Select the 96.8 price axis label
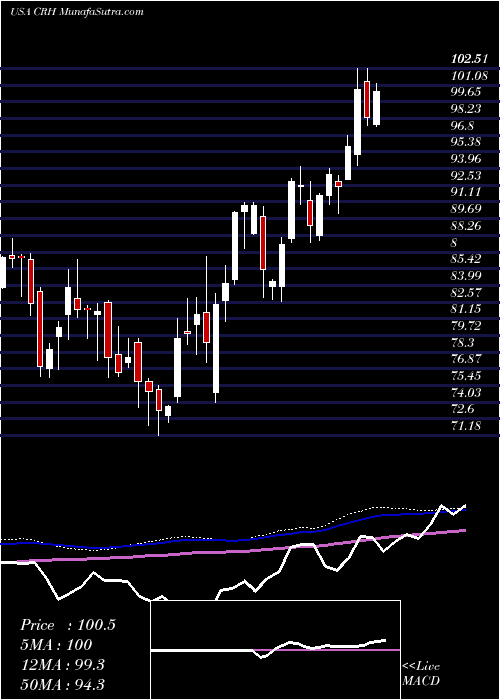The height and width of the screenshot is (700, 500). (x=462, y=126)
